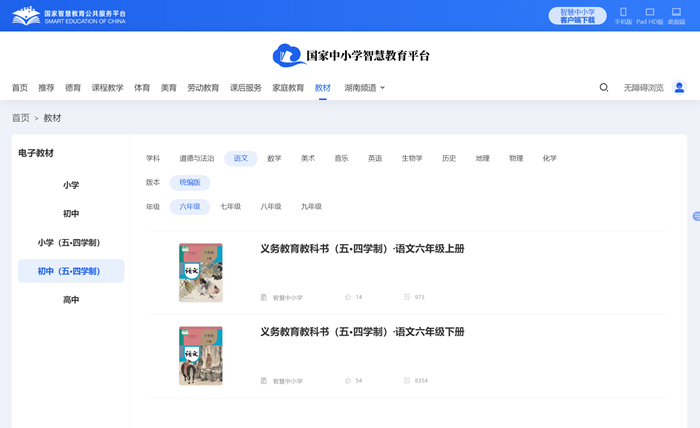Click the like icon for 六年级上册

click(x=348, y=297)
